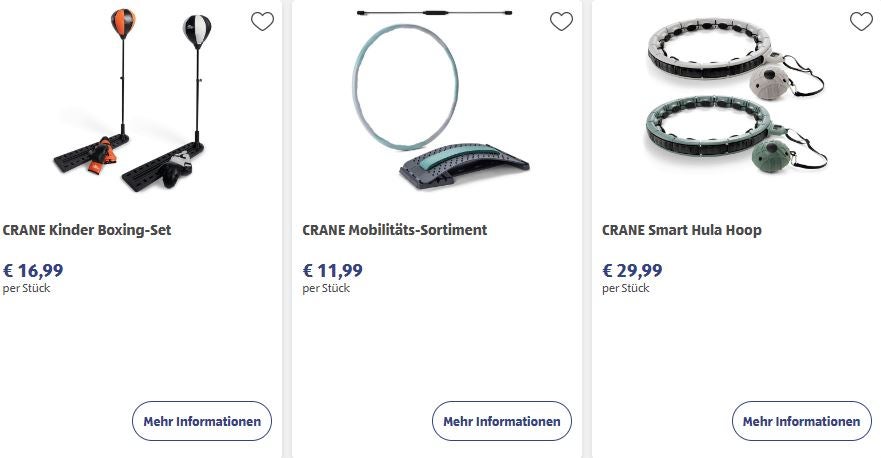Click the € 16,99 price
This screenshot has height=458, width=881.
point(33,270)
